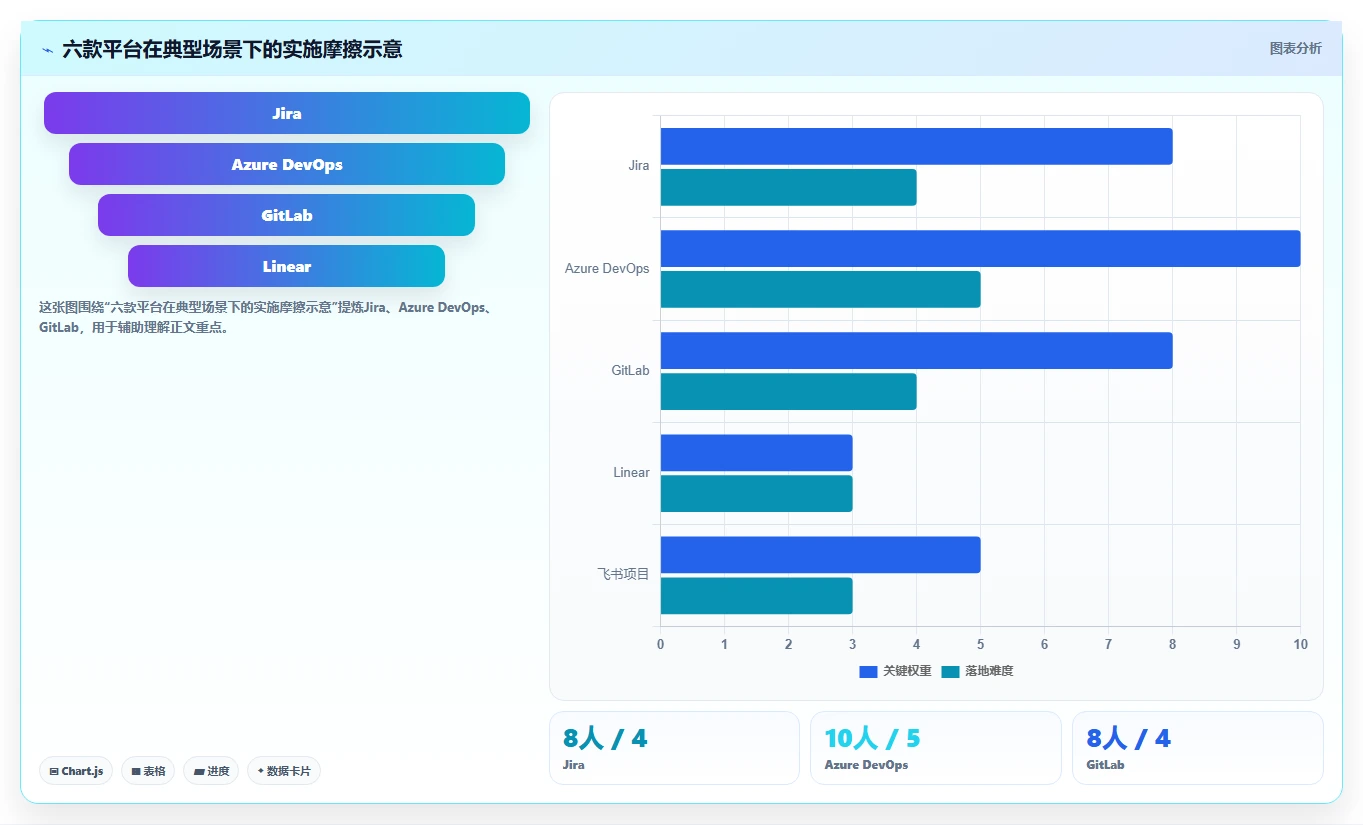
Task: Click the Chart.js tag chip
Action: [x=77, y=771]
